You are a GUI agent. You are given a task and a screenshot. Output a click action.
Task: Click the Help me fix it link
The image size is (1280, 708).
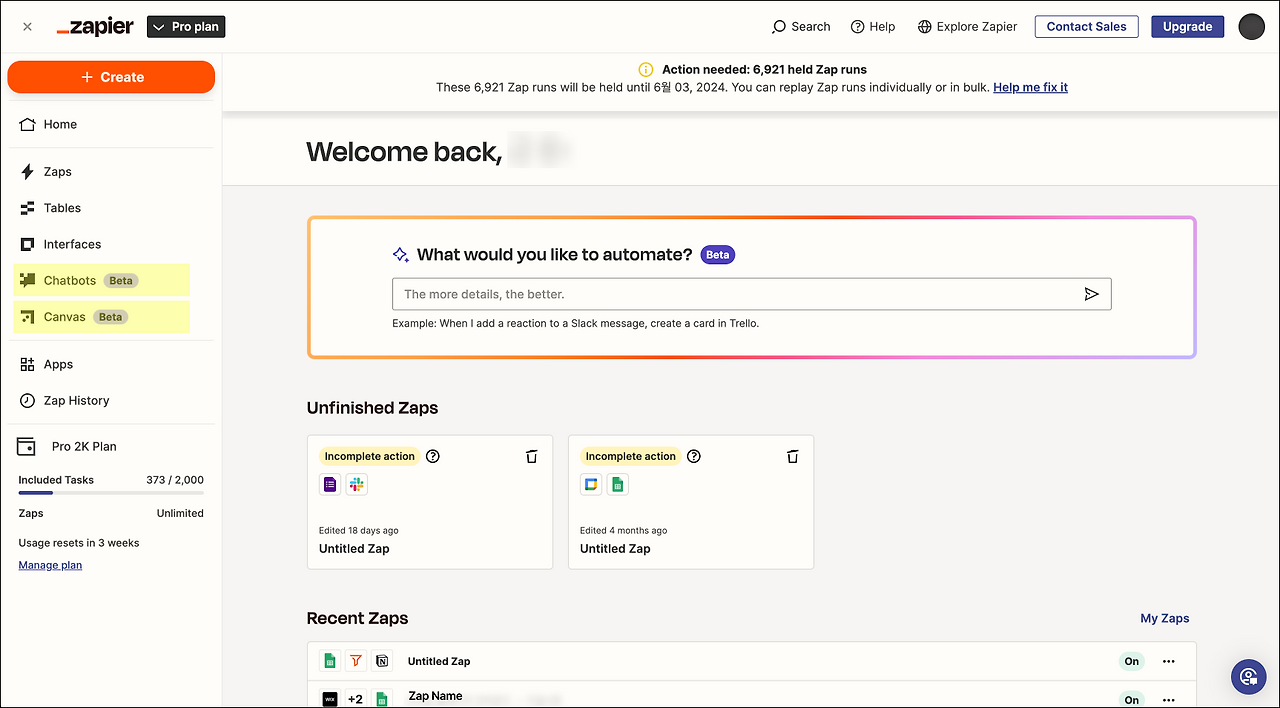[1030, 88]
